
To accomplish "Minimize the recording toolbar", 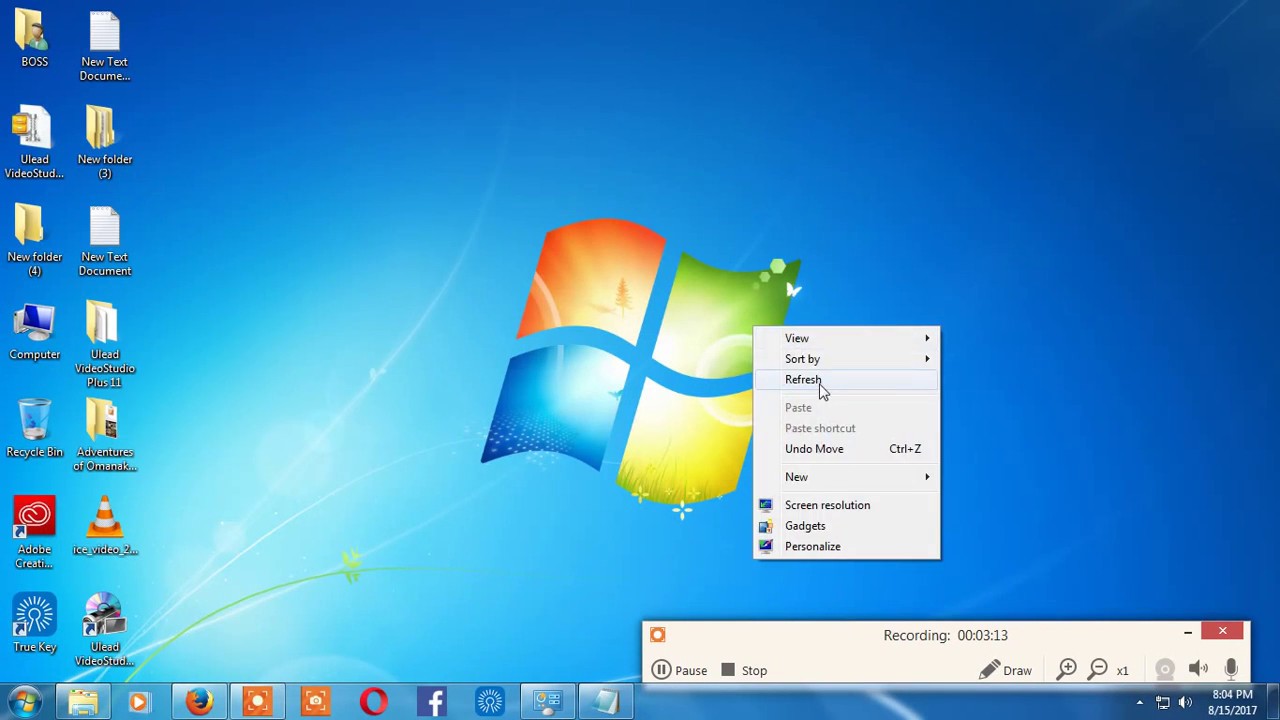I will coord(1188,632).
